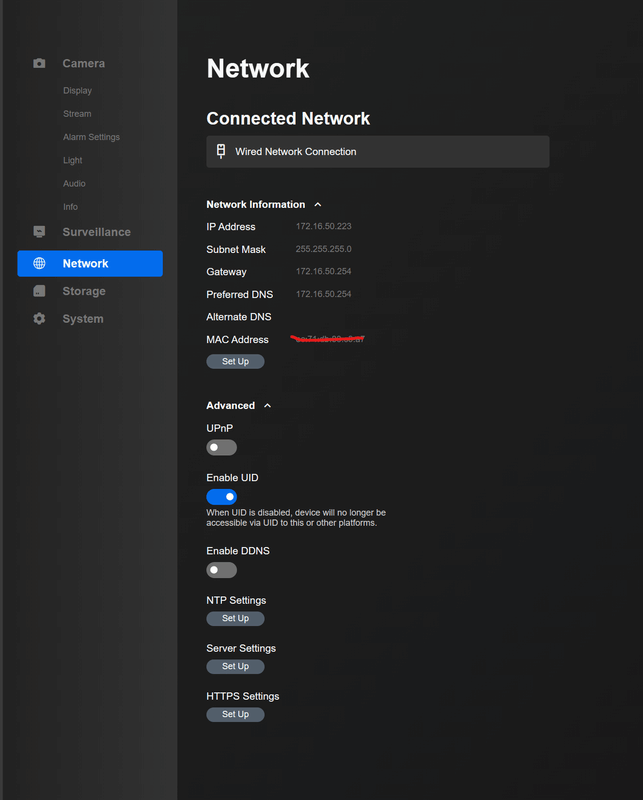Collapse the Advanced section chevron
Screen dimensions: 643x800
pos(267,406)
